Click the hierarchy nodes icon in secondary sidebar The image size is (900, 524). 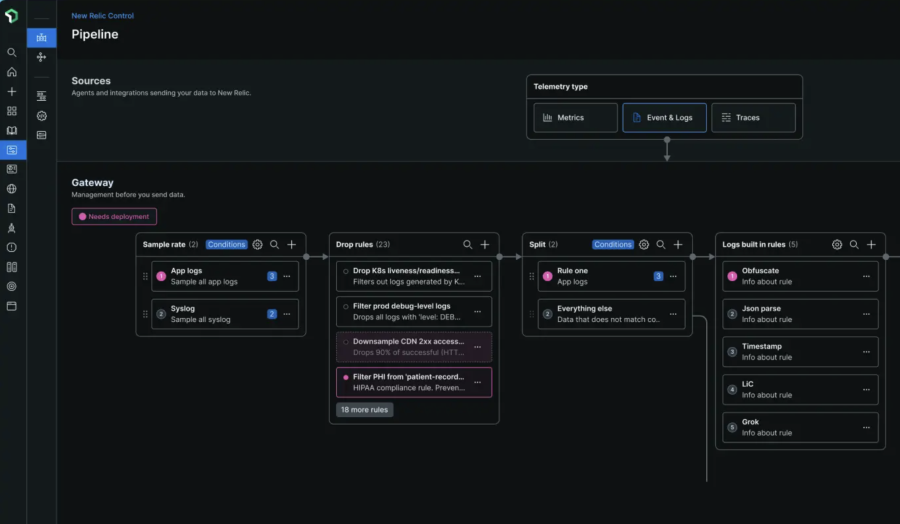pos(41,57)
